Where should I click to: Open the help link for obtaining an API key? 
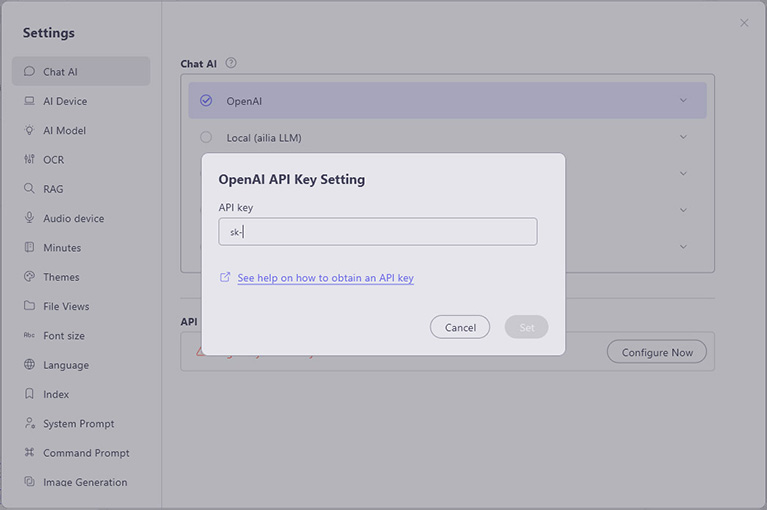point(325,278)
